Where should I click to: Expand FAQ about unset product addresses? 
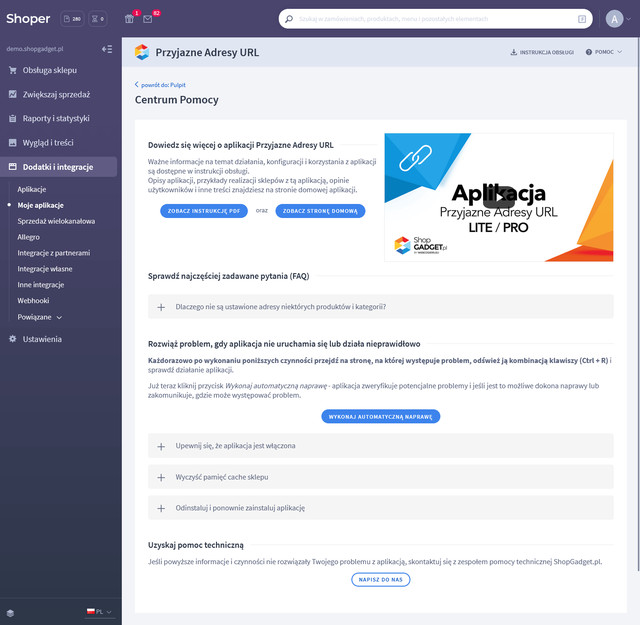coord(380,307)
